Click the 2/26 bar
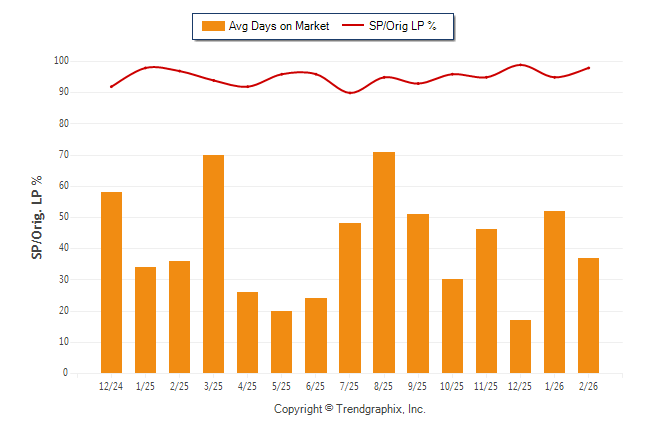The width and height of the screenshot is (646, 434). (x=588, y=315)
